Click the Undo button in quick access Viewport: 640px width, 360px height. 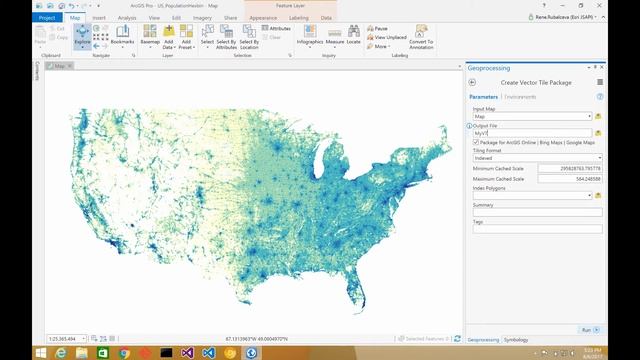pos(71,6)
